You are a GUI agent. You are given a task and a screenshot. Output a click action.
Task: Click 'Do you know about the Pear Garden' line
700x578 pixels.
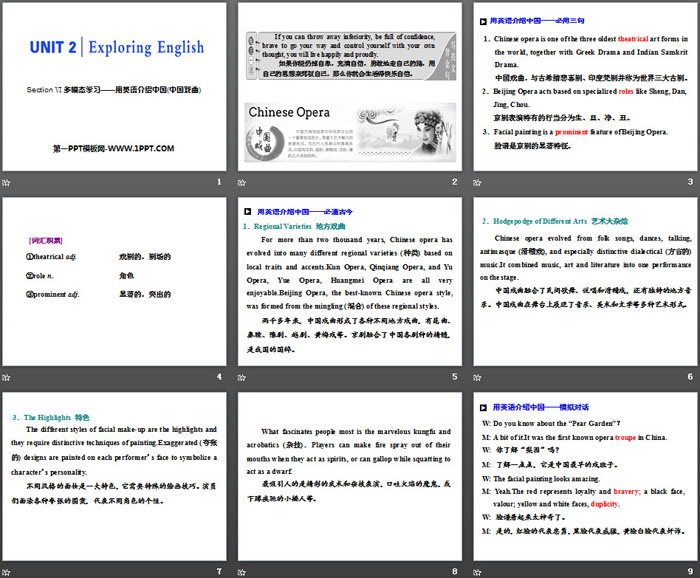click(551, 423)
